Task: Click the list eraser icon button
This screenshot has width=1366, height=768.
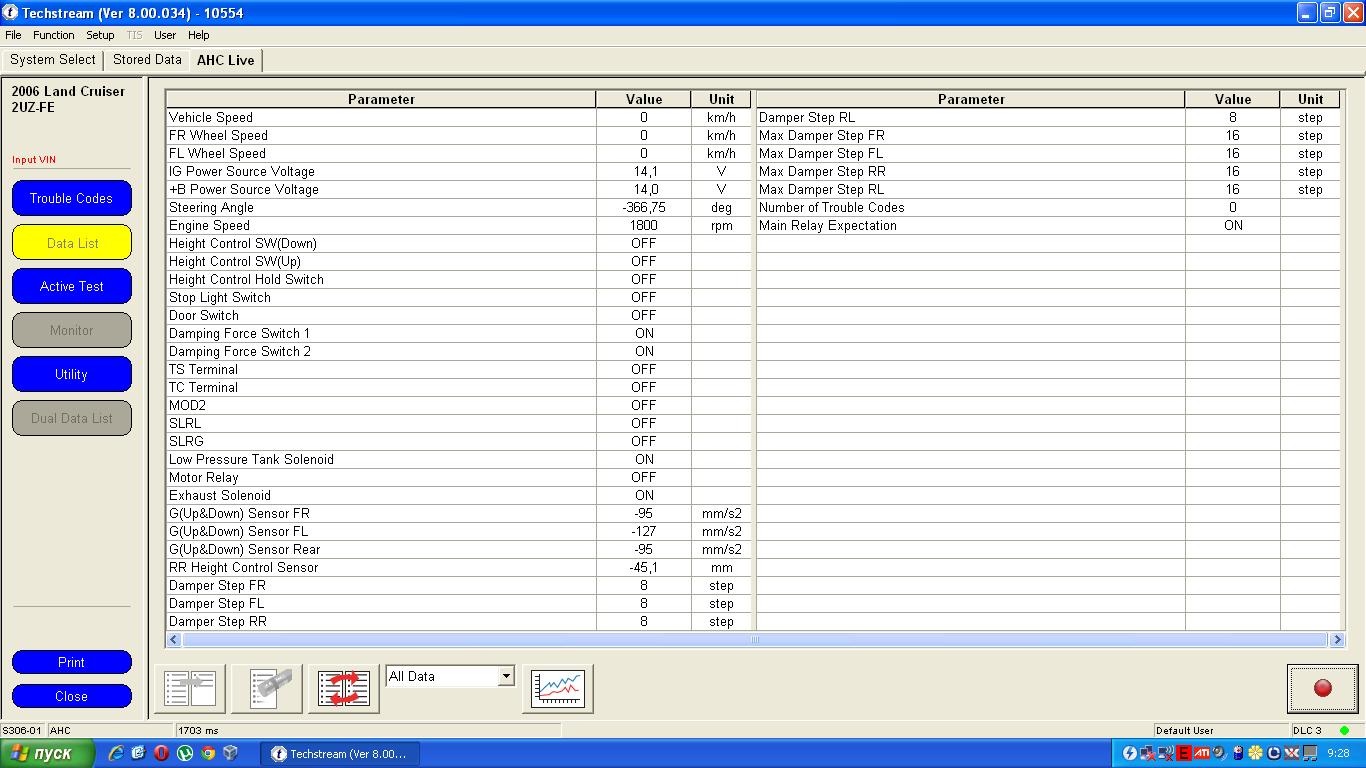Action: click(x=266, y=688)
